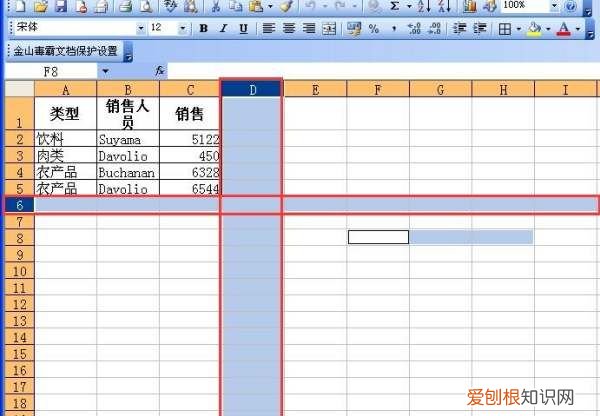Toggle Align Right
This screenshot has height=416, width=600.
click(309, 28)
